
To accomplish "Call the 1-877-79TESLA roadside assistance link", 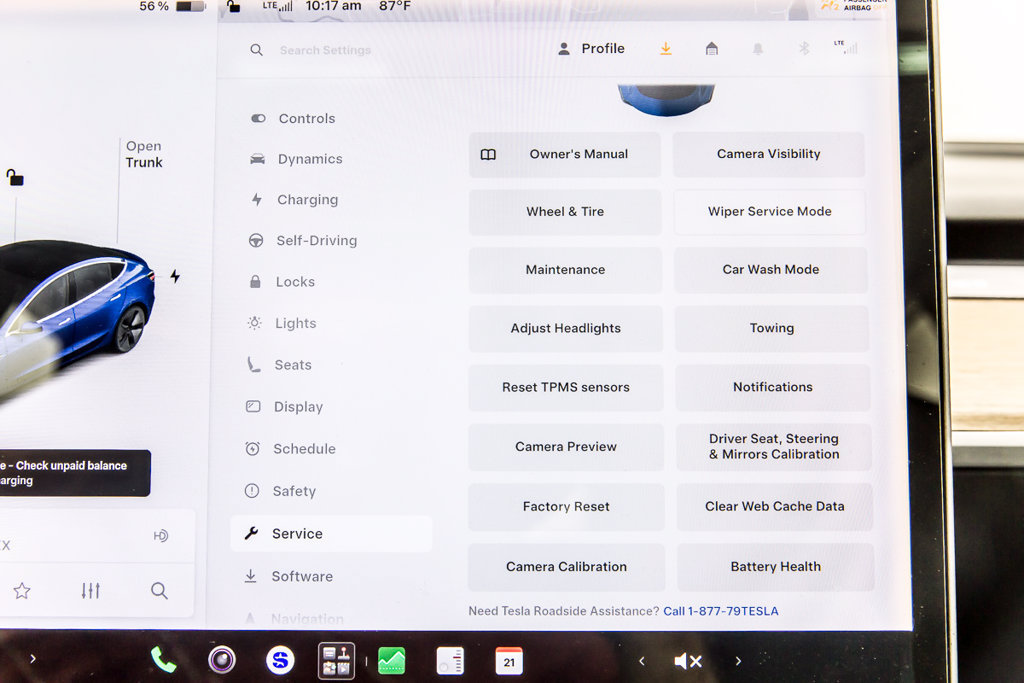I will pos(720,611).
